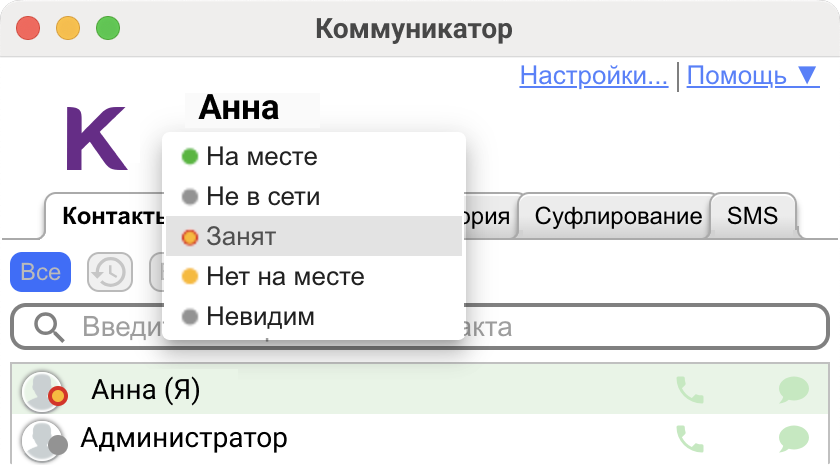Image resolution: width=840 pixels, height=466 pixels.
Task: Click the magnifier icon in search field
Action: (x=49, y=327)
